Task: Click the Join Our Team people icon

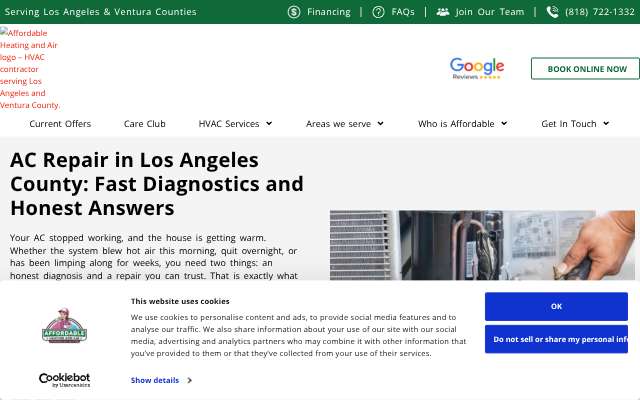Action: [x=442, y=12]
